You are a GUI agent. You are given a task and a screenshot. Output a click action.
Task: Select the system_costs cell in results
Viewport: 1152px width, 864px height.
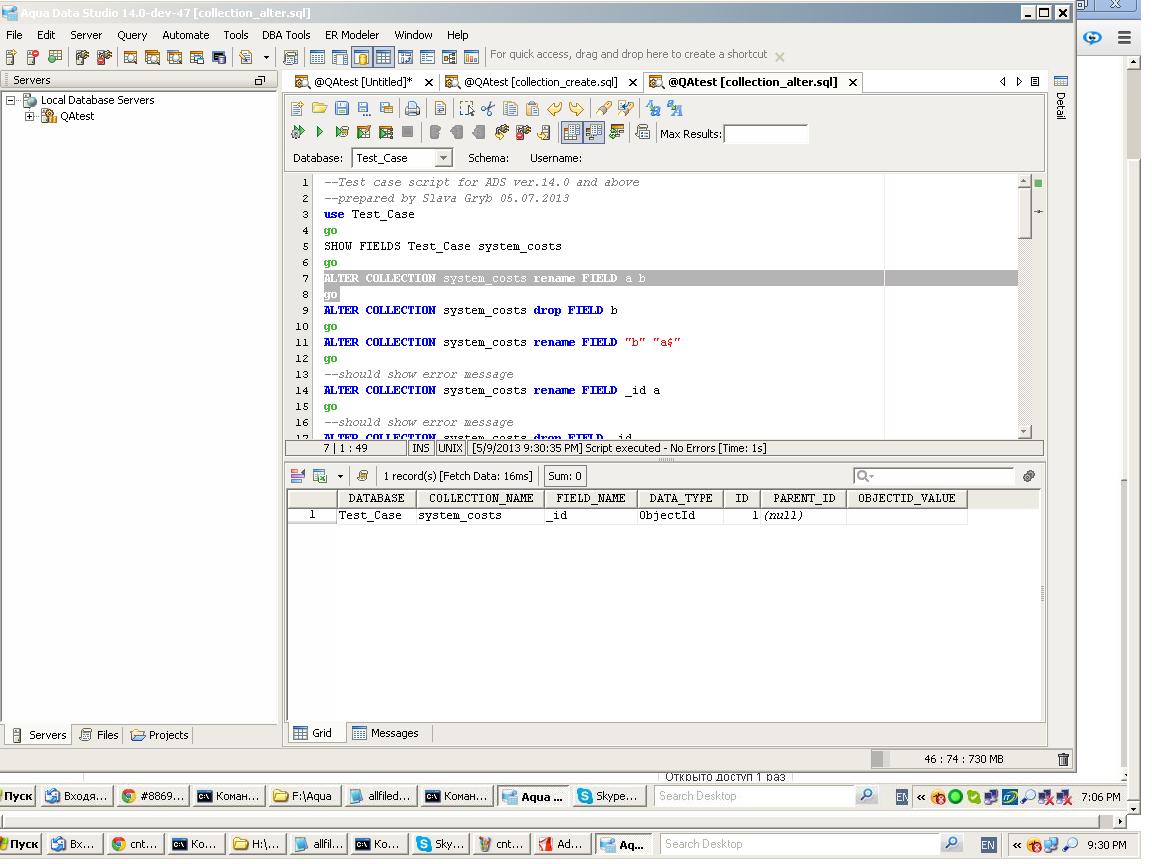(x=480, y=515)
